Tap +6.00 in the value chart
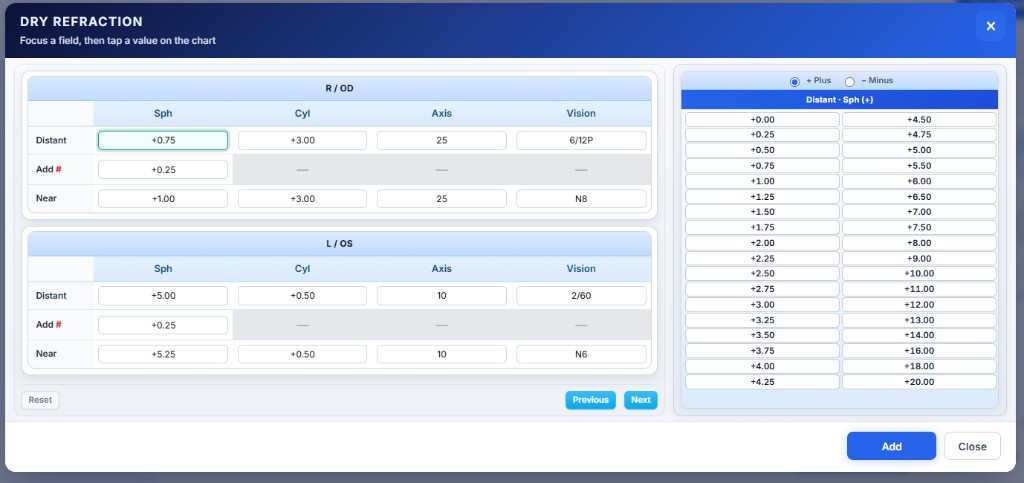The height and width of the screenshot is (483, 1024). coord(919,181)
